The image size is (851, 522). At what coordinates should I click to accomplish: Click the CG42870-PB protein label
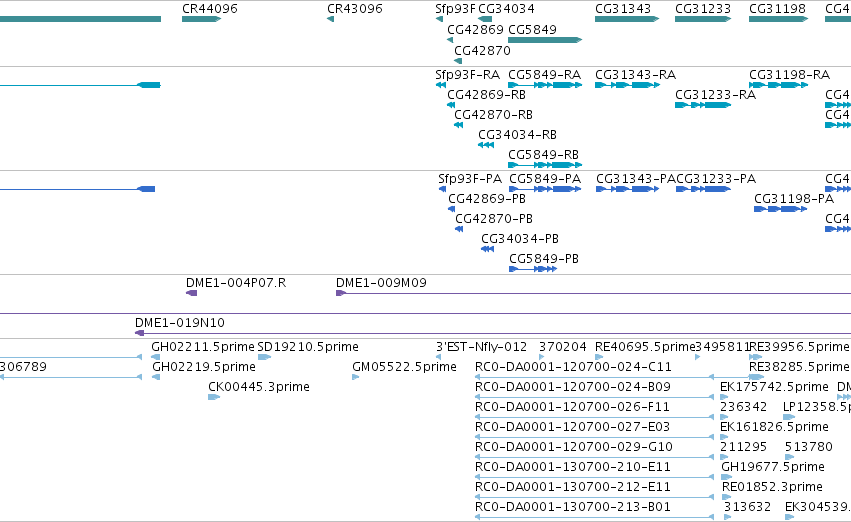[x=494, y=219]
